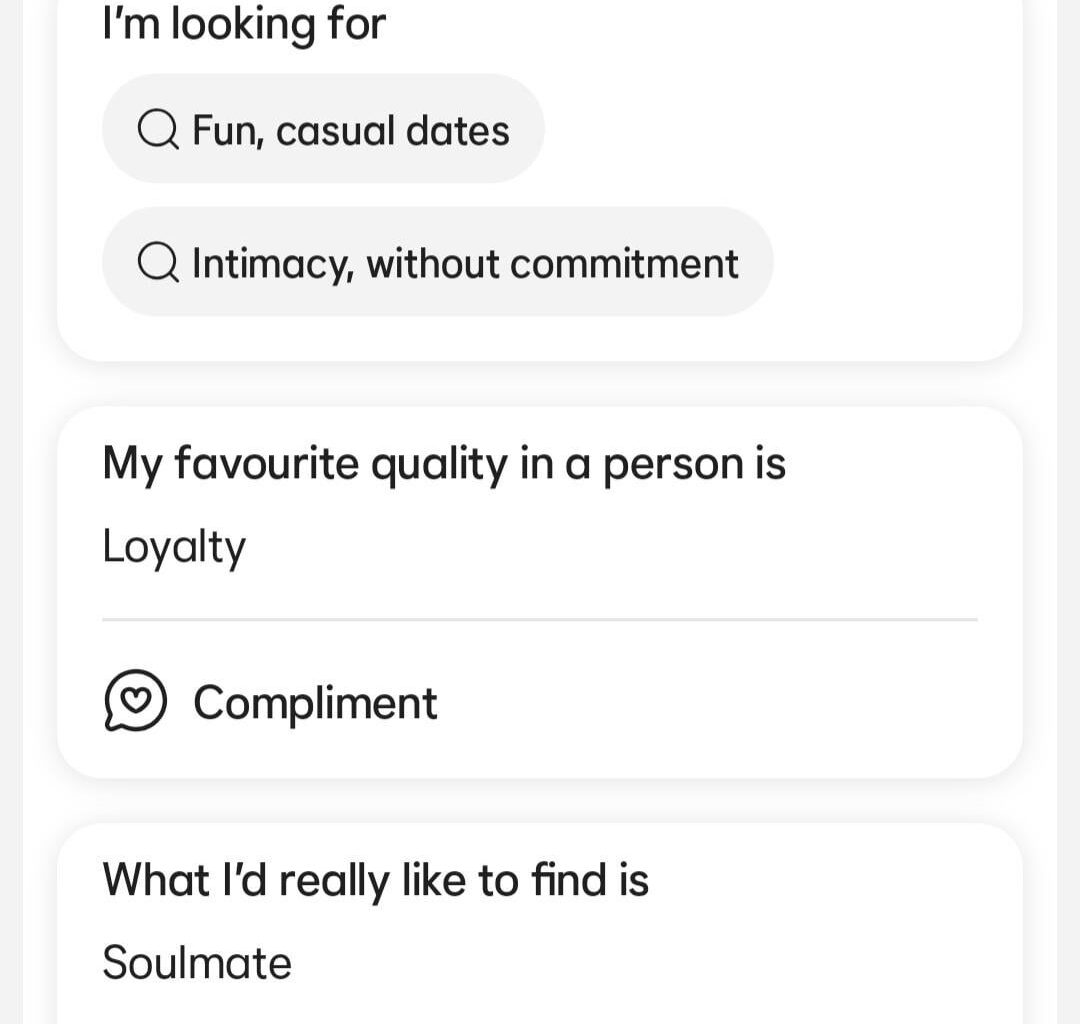Tap the magnifier icon beside Intimacy, without commitment

[x=158, y=264]
